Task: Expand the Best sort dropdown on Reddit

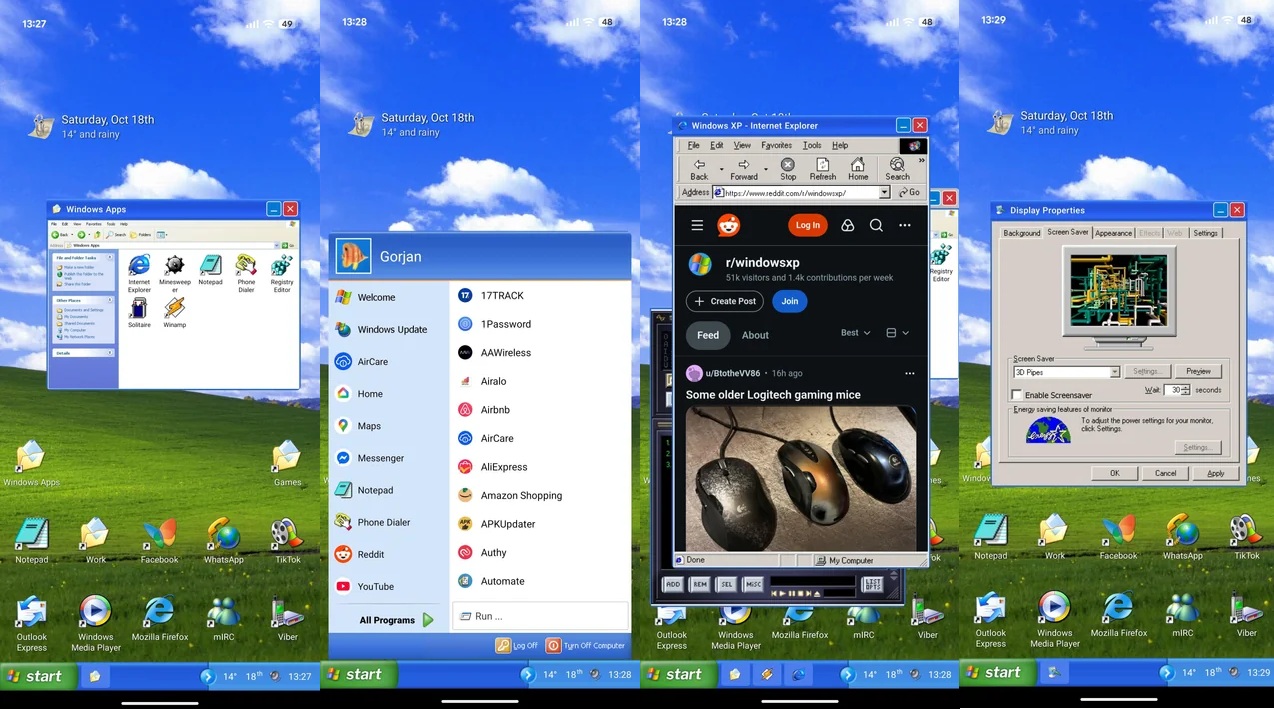Action: 855,333
